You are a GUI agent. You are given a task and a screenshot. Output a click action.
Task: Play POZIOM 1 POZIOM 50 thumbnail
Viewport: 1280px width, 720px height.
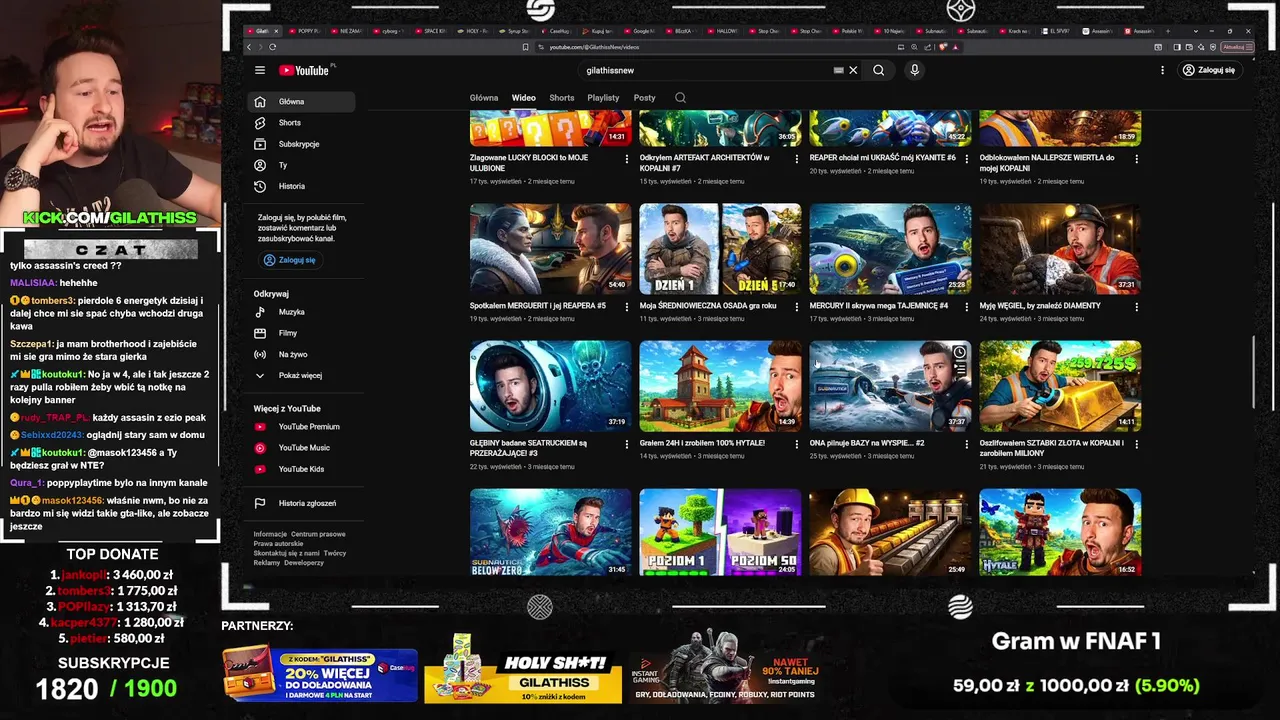[720, 532]
